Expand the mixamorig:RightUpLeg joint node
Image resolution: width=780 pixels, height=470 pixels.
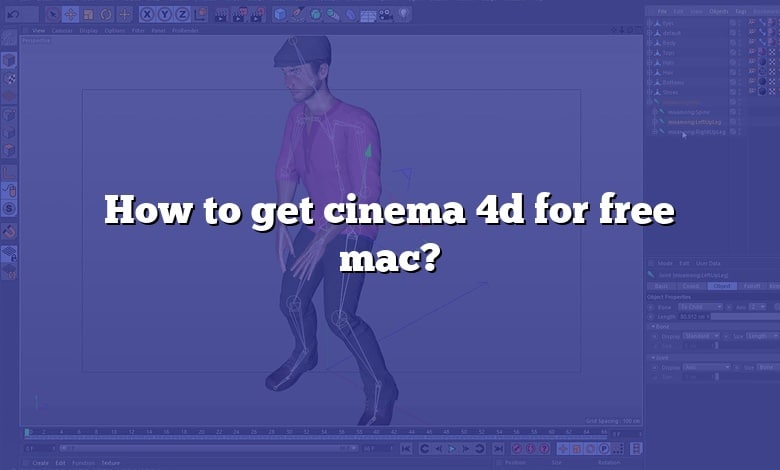[655, 132]
